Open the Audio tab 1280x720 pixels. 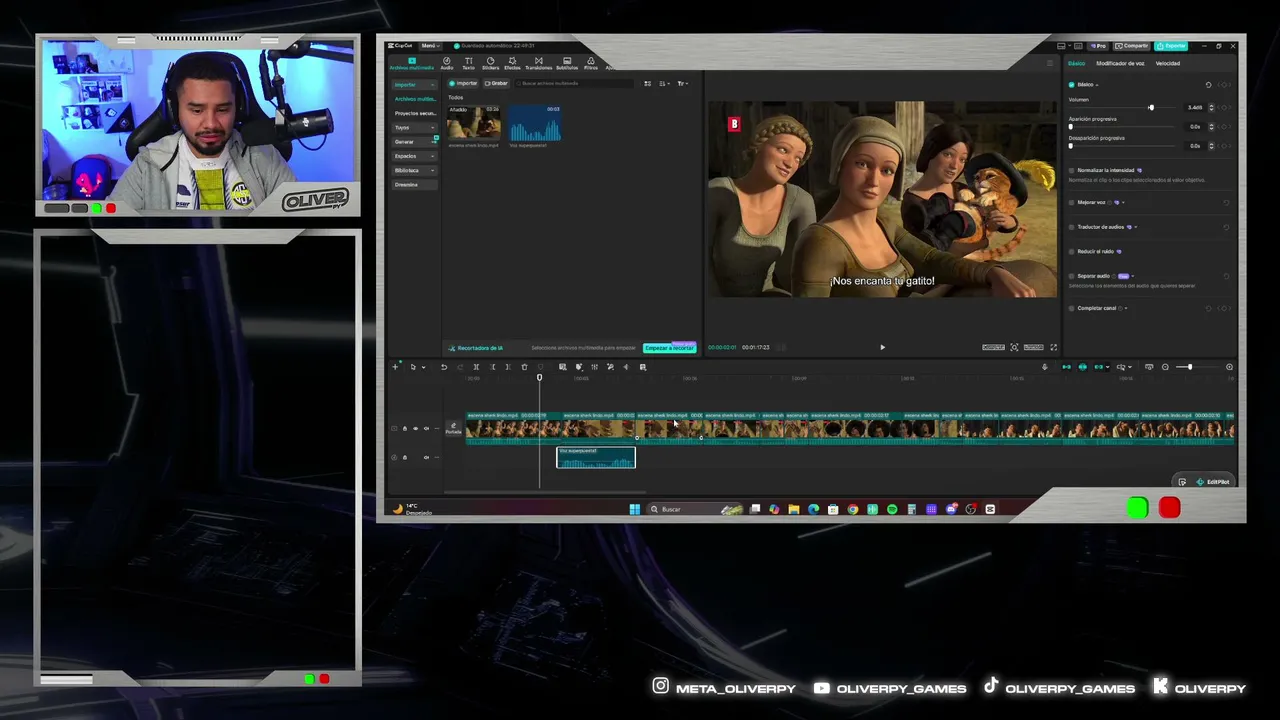(x=446, y=63)
